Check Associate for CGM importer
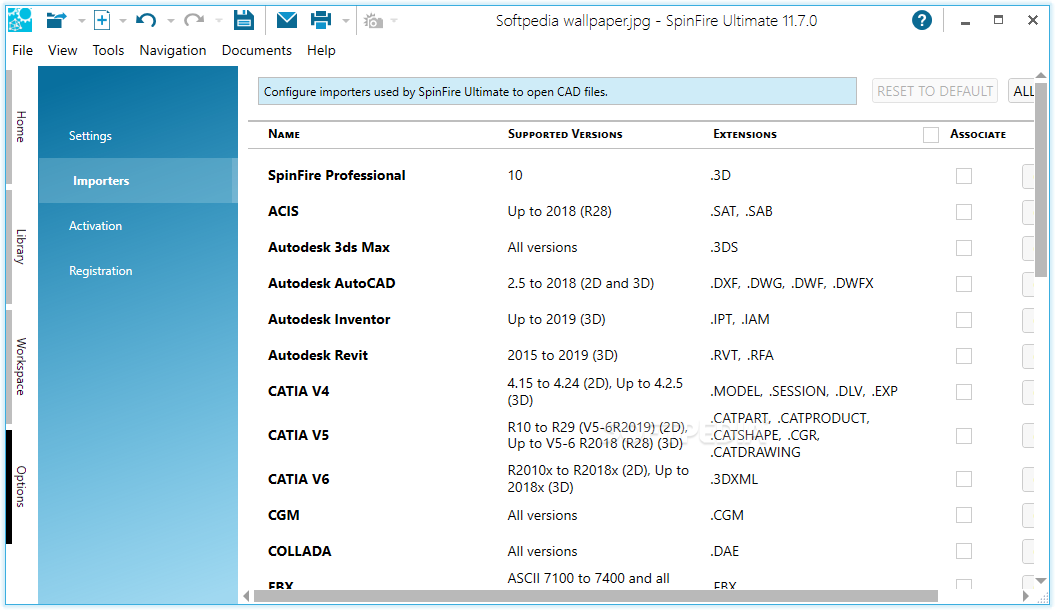Viewport: 1055px width, 610px height. click(x=963, y=515)
